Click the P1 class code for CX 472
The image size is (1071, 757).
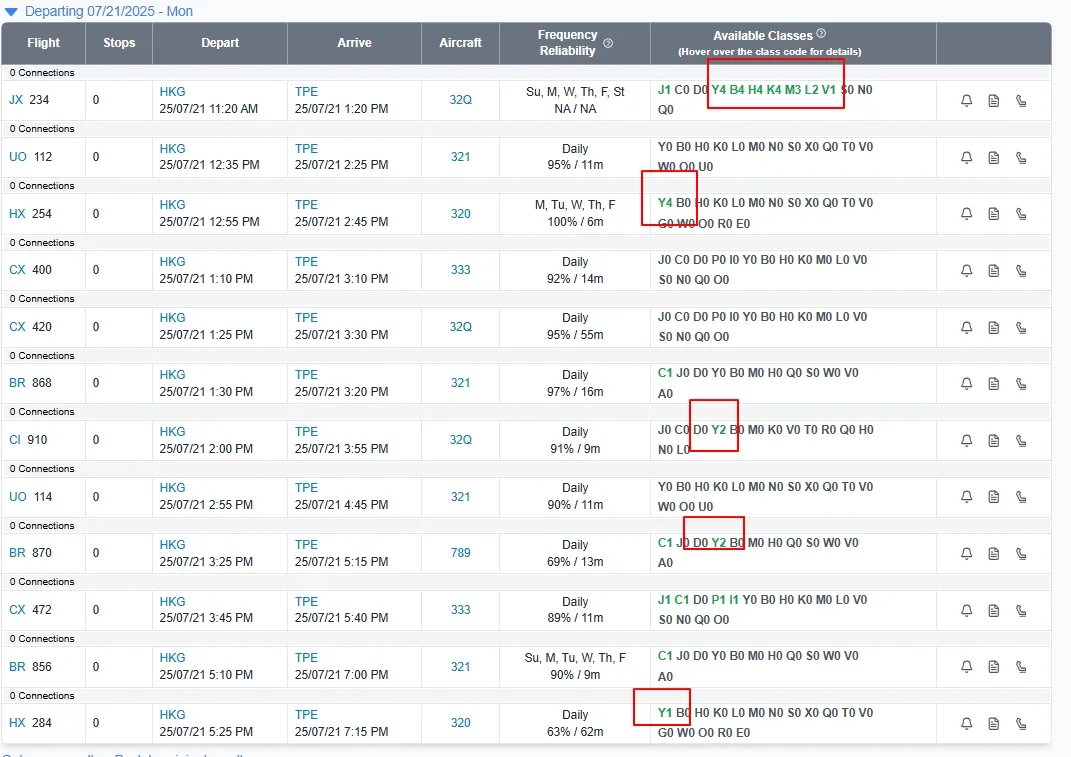pos(718,599)
